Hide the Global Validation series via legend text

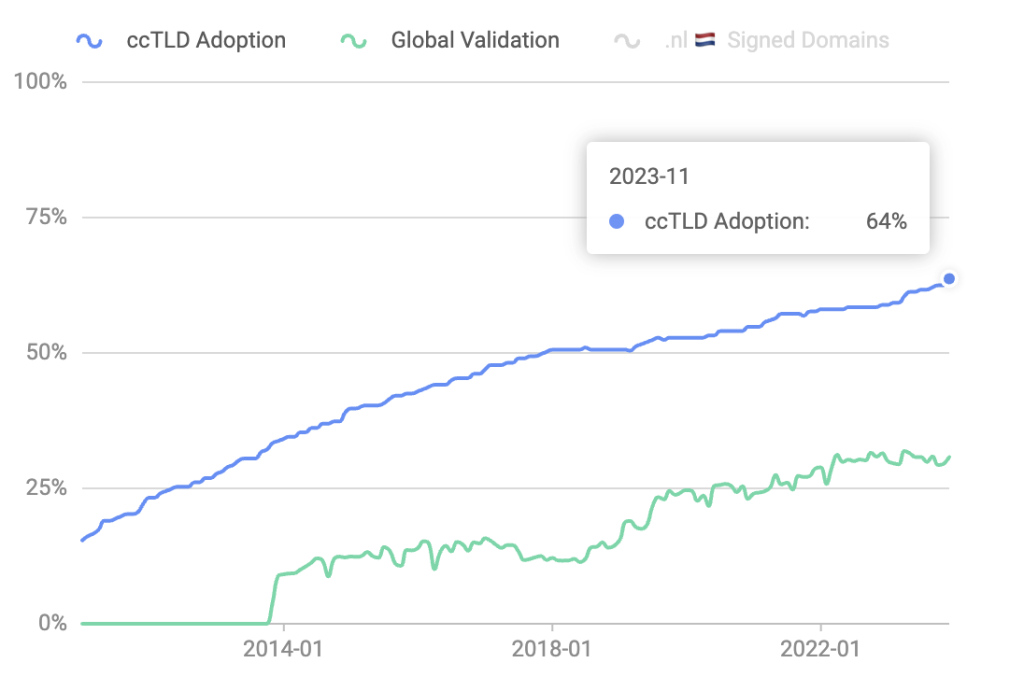coord(475,41)
